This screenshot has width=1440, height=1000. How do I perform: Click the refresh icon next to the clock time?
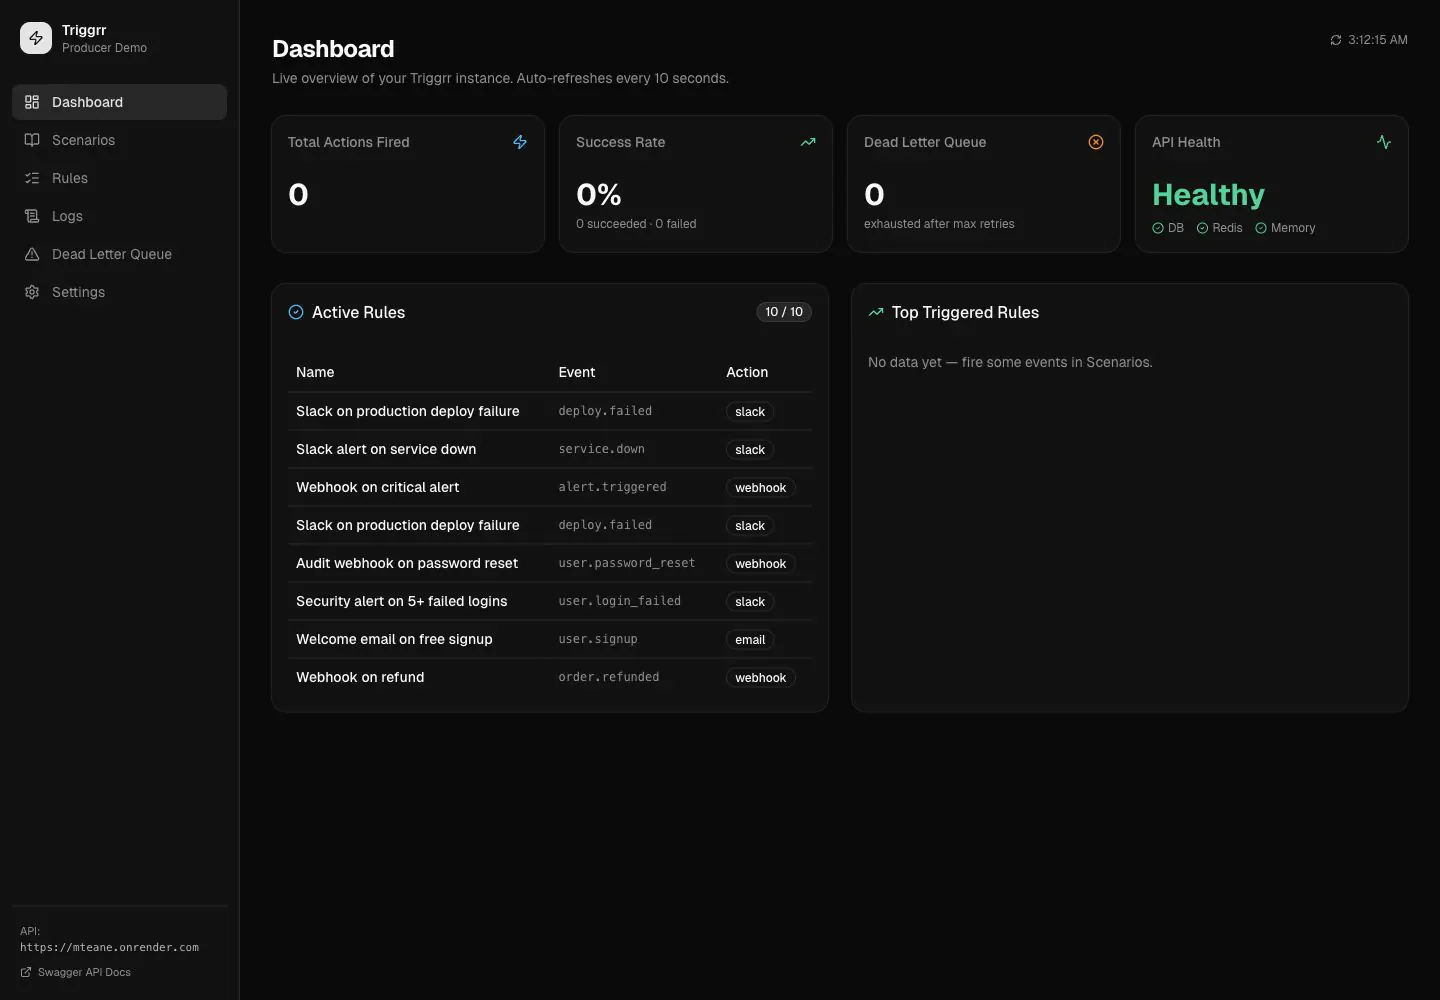pos(1336,40)
